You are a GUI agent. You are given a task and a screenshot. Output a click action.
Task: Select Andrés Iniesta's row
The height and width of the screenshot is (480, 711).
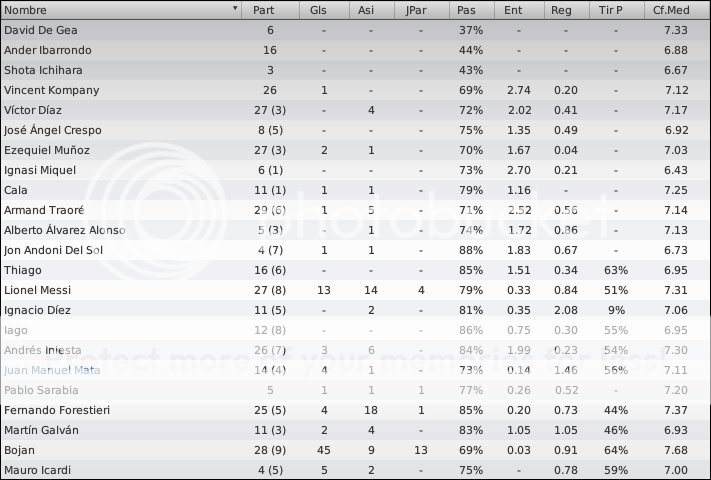[356, 350]
